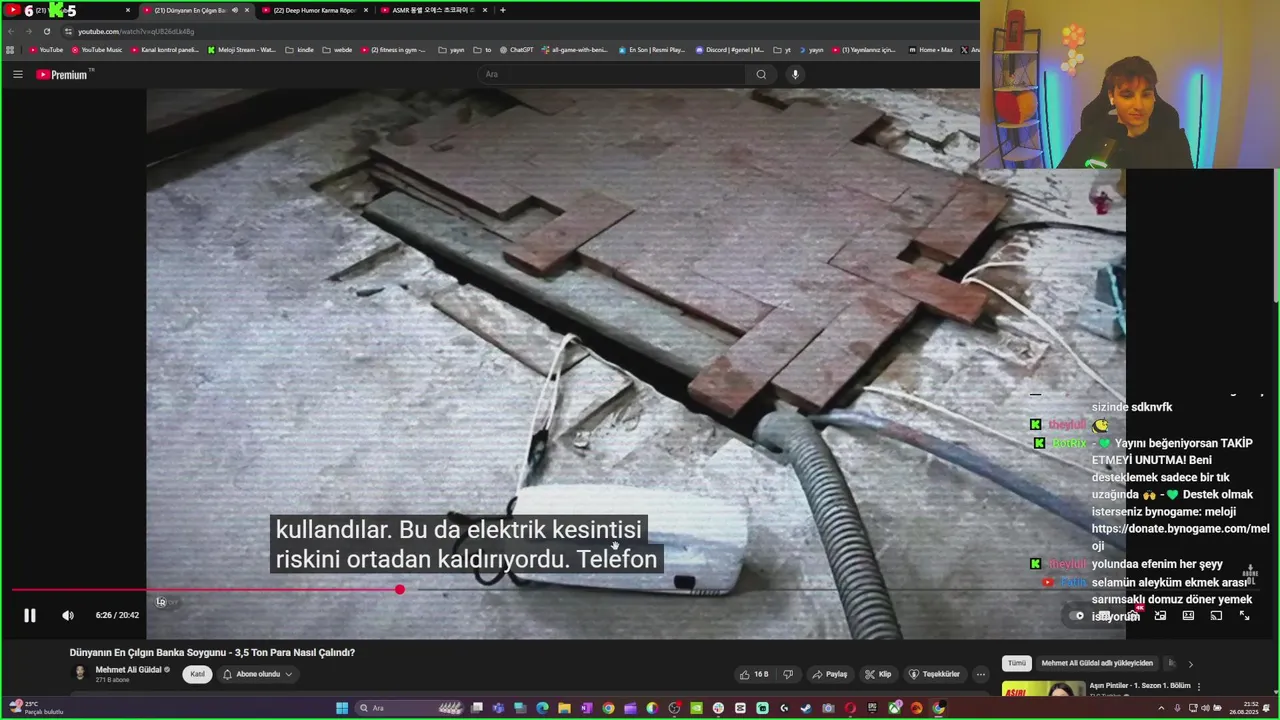Open the browser apps grid icon
Image resolution: width=1280 pixels, height=720 pixels.
10,49
